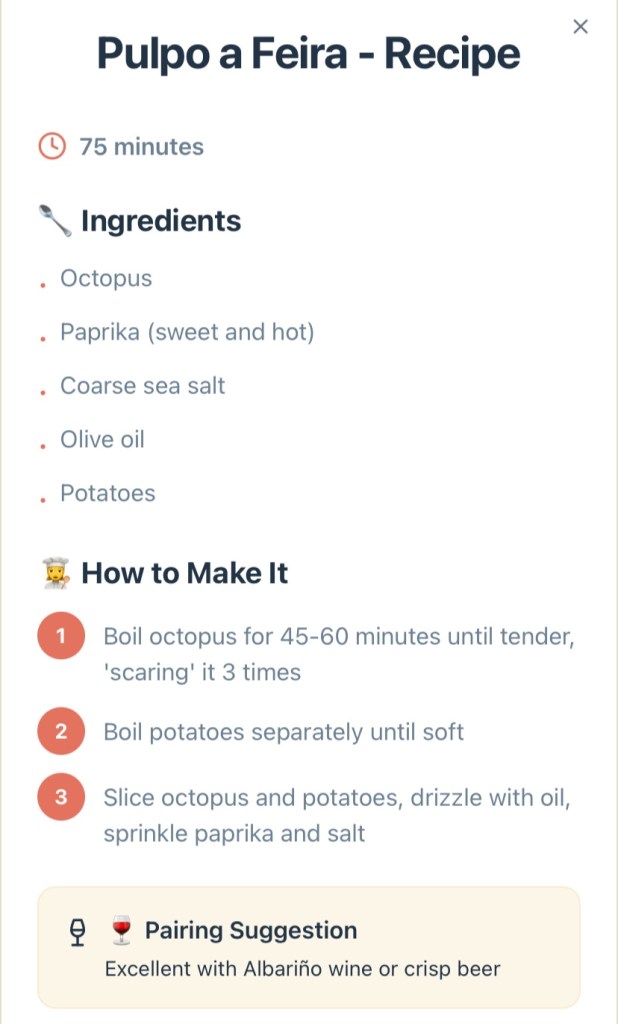
Task: Click the spoon icon next to Ingredients
Action: pos(54,220)
